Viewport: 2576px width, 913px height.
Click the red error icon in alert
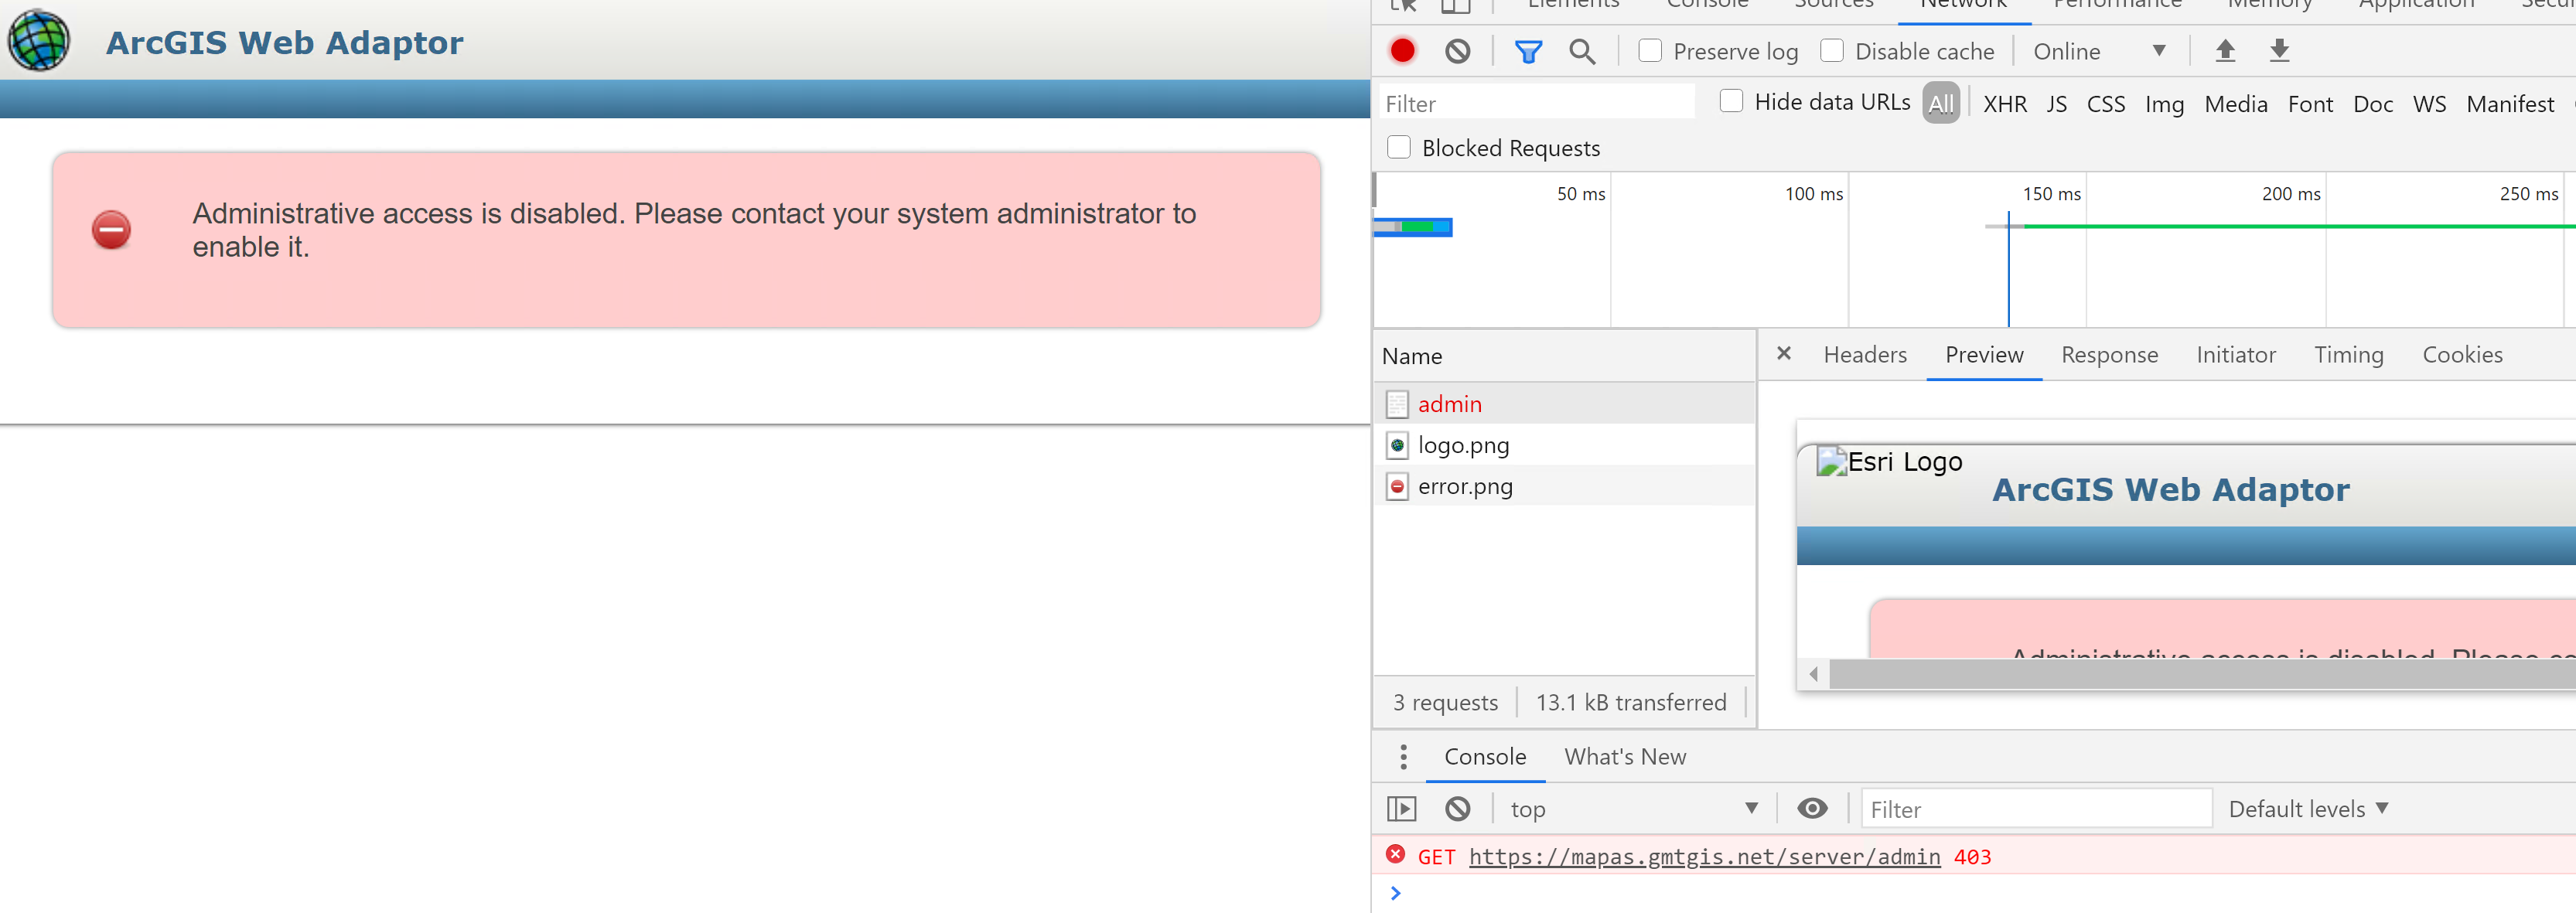point(111,230)
